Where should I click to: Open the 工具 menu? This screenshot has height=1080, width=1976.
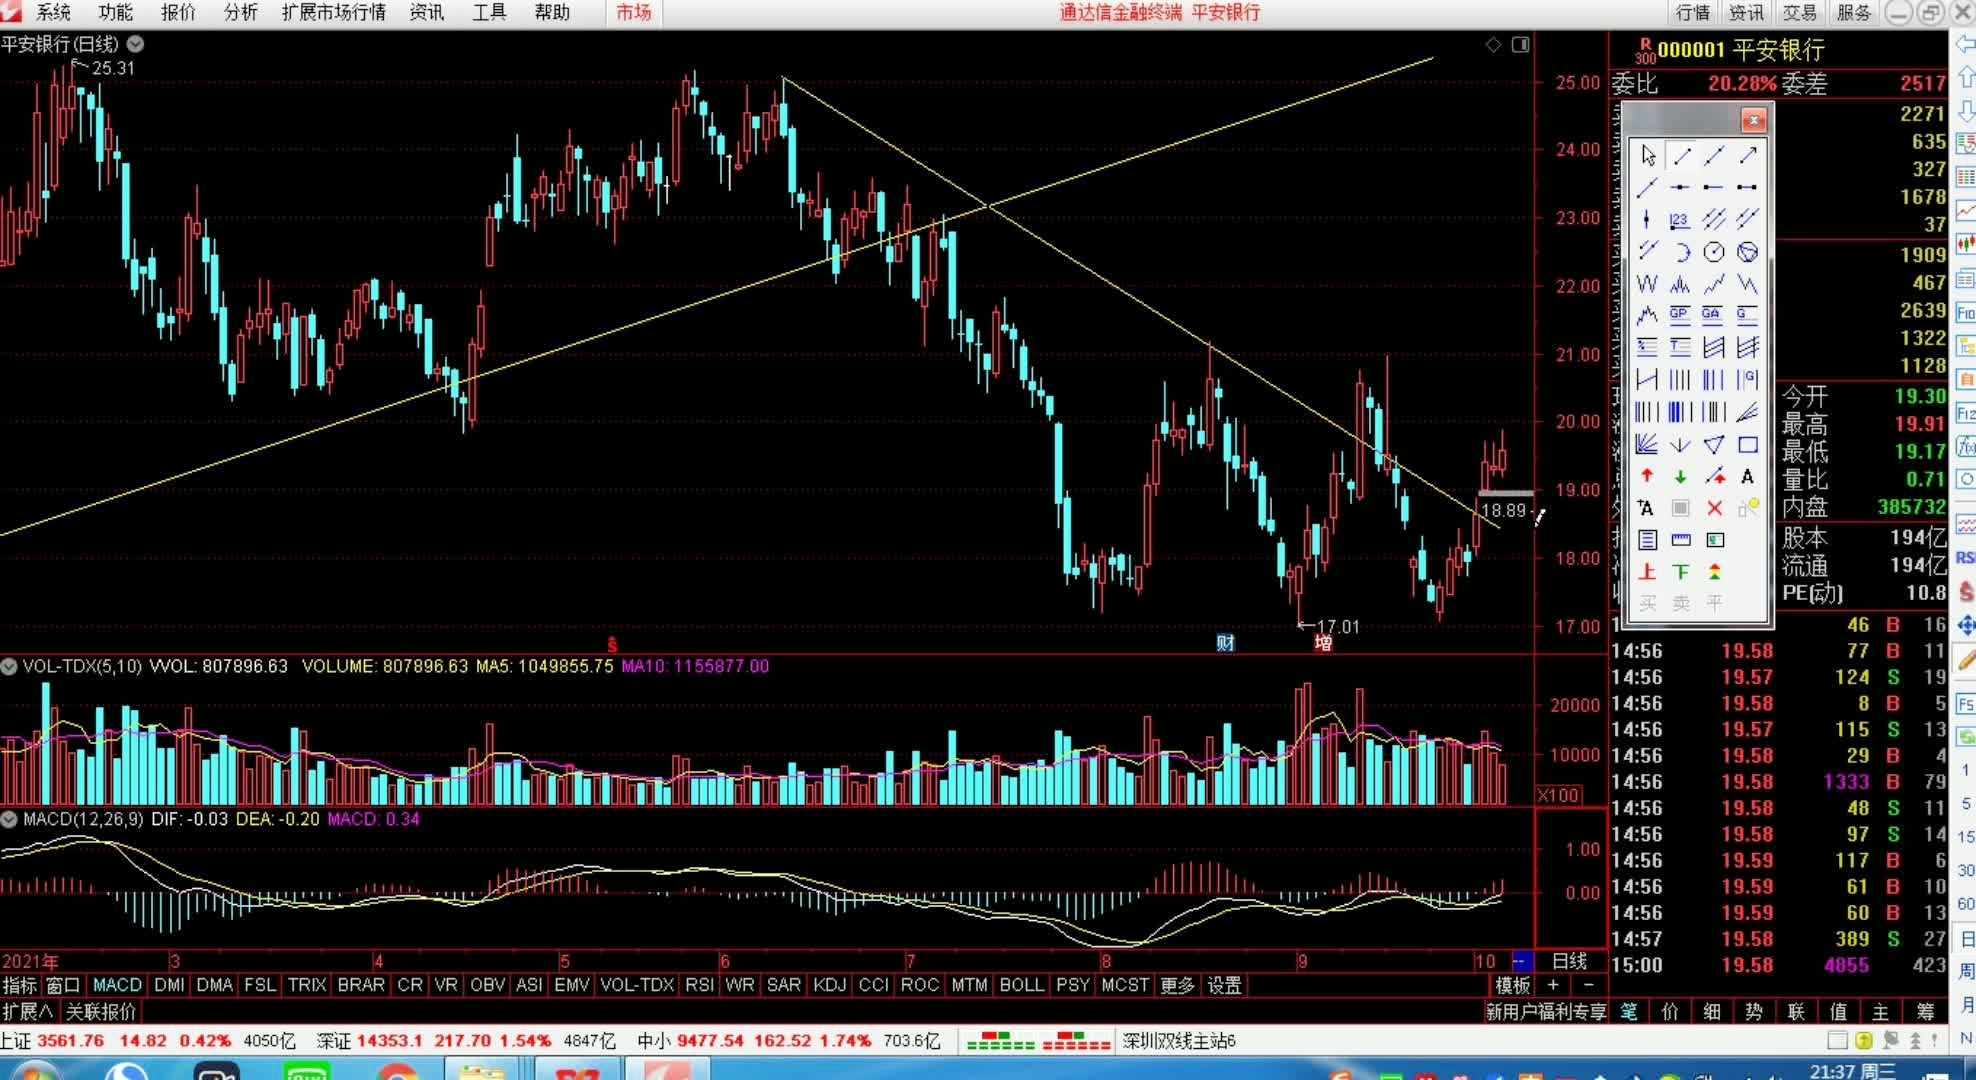point(489,12)
